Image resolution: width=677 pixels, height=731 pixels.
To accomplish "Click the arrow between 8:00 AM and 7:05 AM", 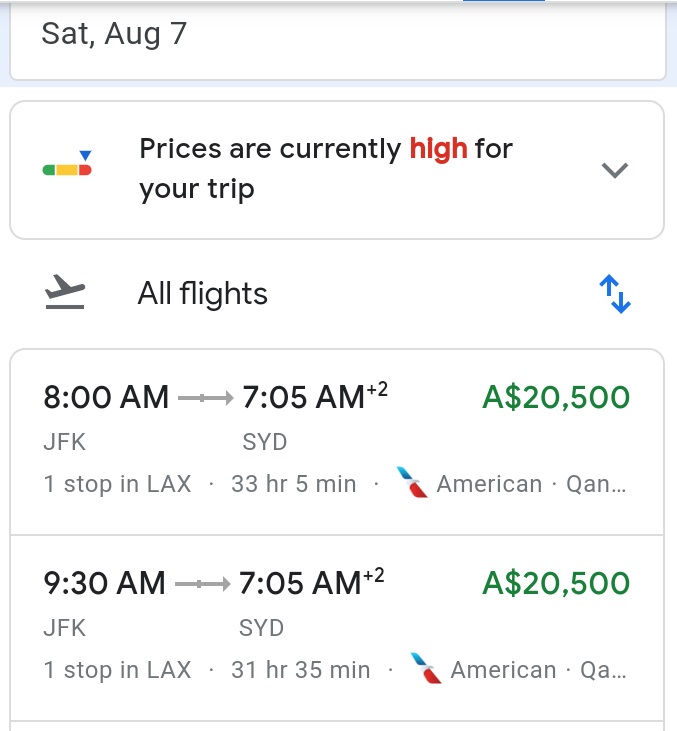I will pyautogui.click(x=205, y=398).
